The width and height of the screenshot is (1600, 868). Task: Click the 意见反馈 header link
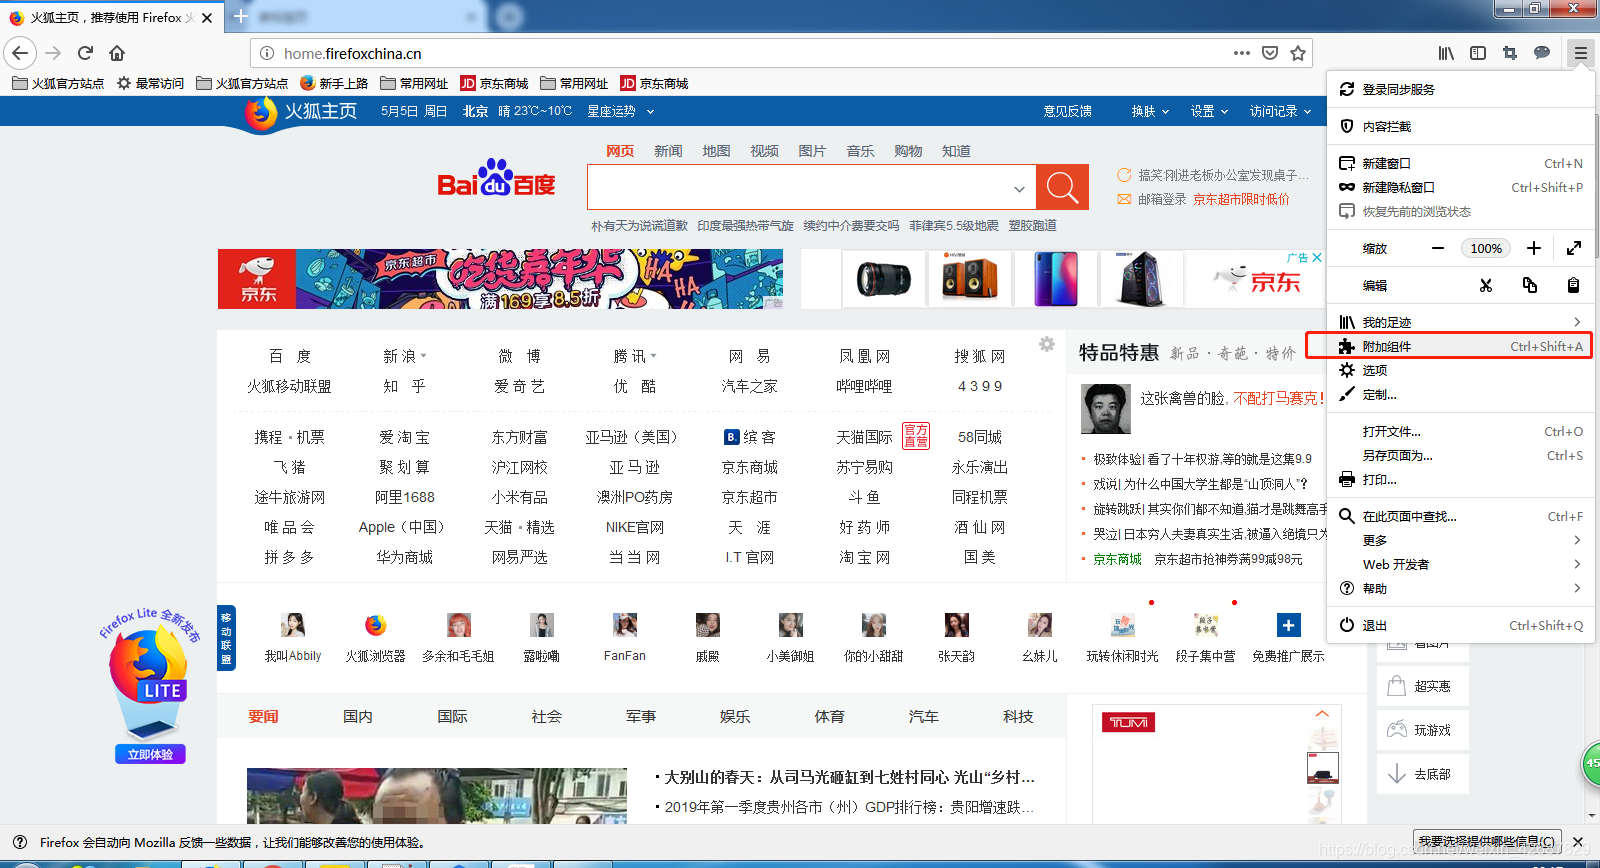[1067, 111]
